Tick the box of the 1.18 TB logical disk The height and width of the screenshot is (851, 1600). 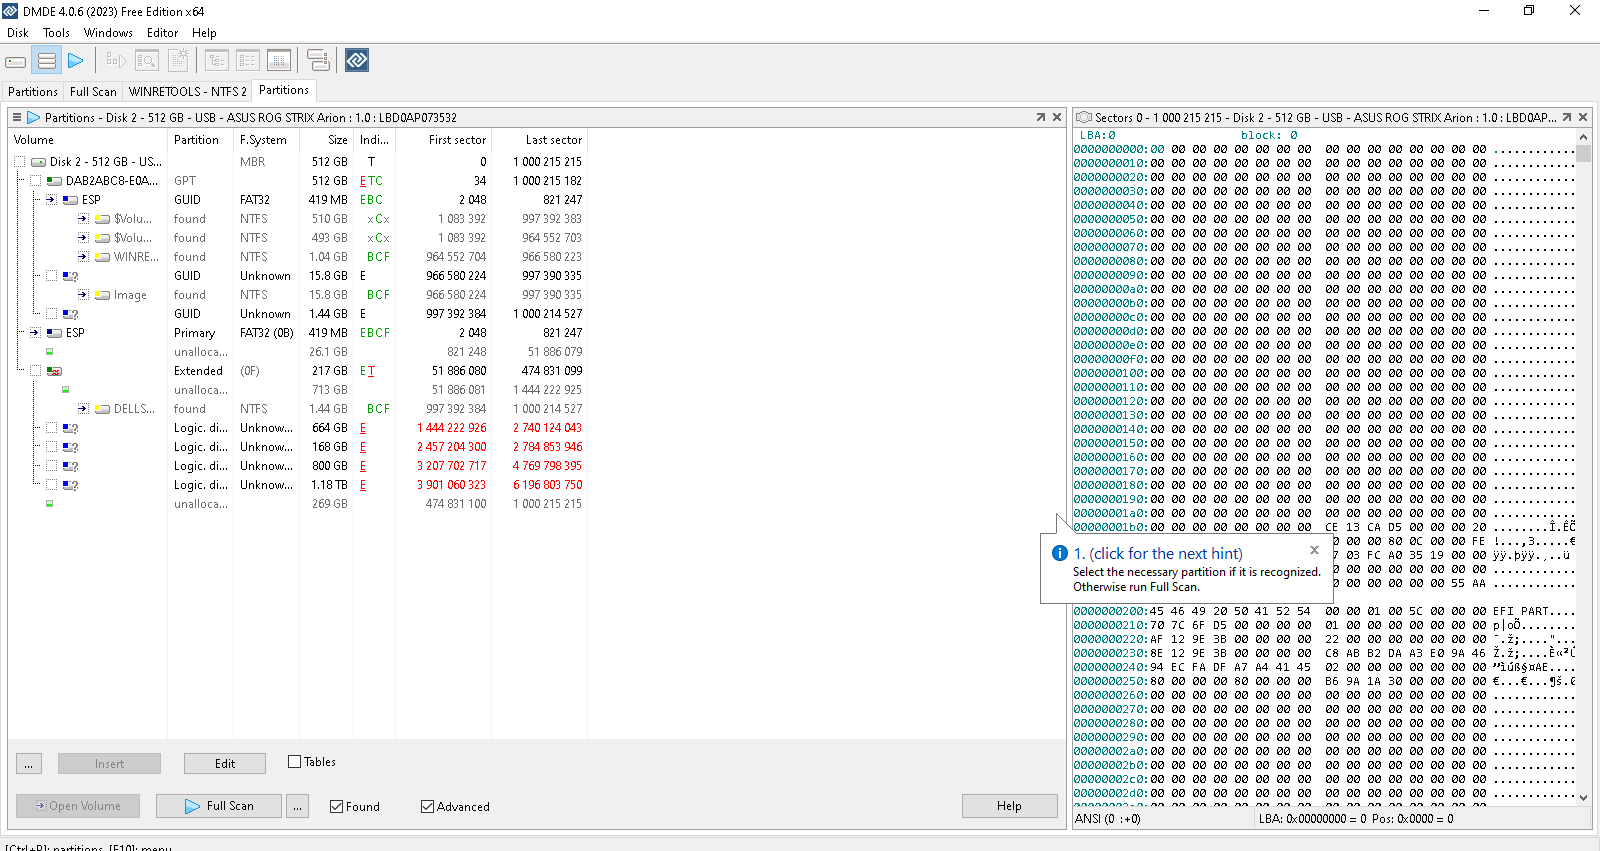[52, 485]
